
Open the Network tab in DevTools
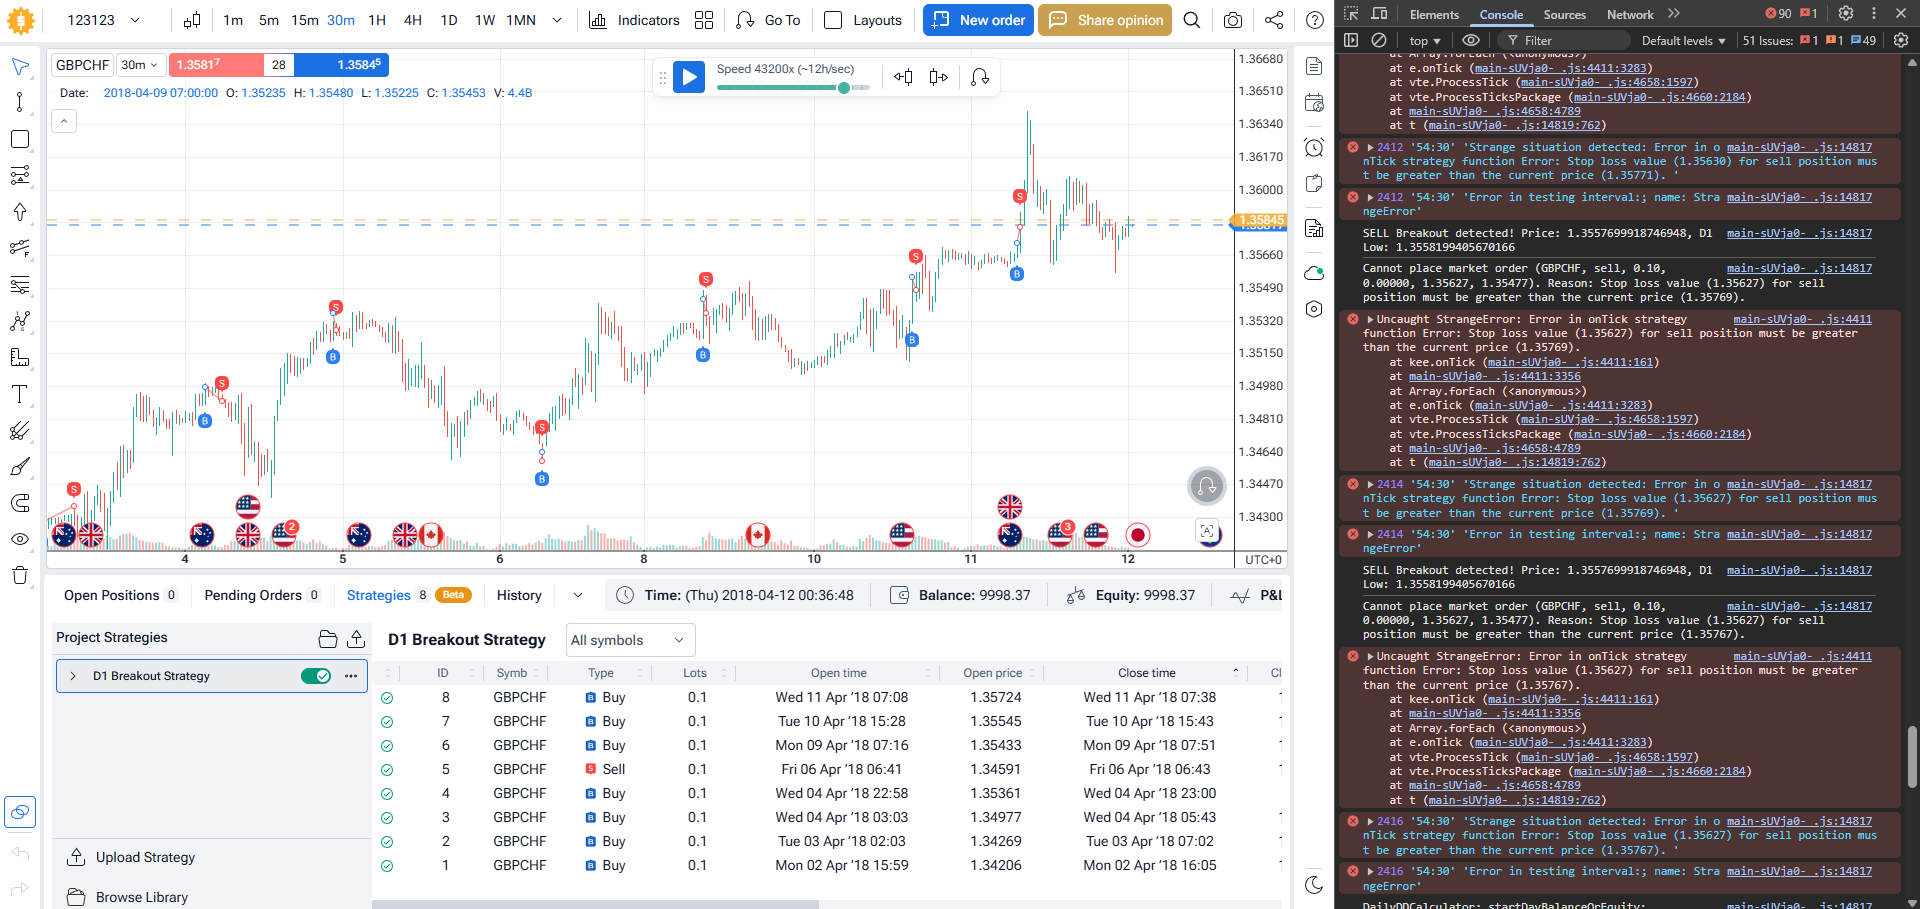tap(1629, 15)
